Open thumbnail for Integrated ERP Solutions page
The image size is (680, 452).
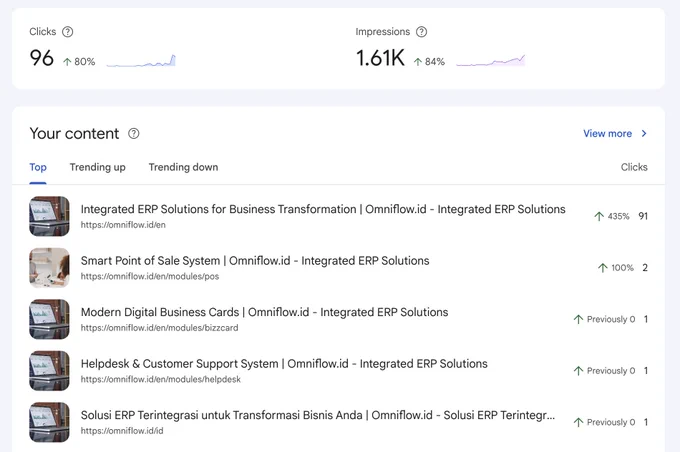point(49,216)
